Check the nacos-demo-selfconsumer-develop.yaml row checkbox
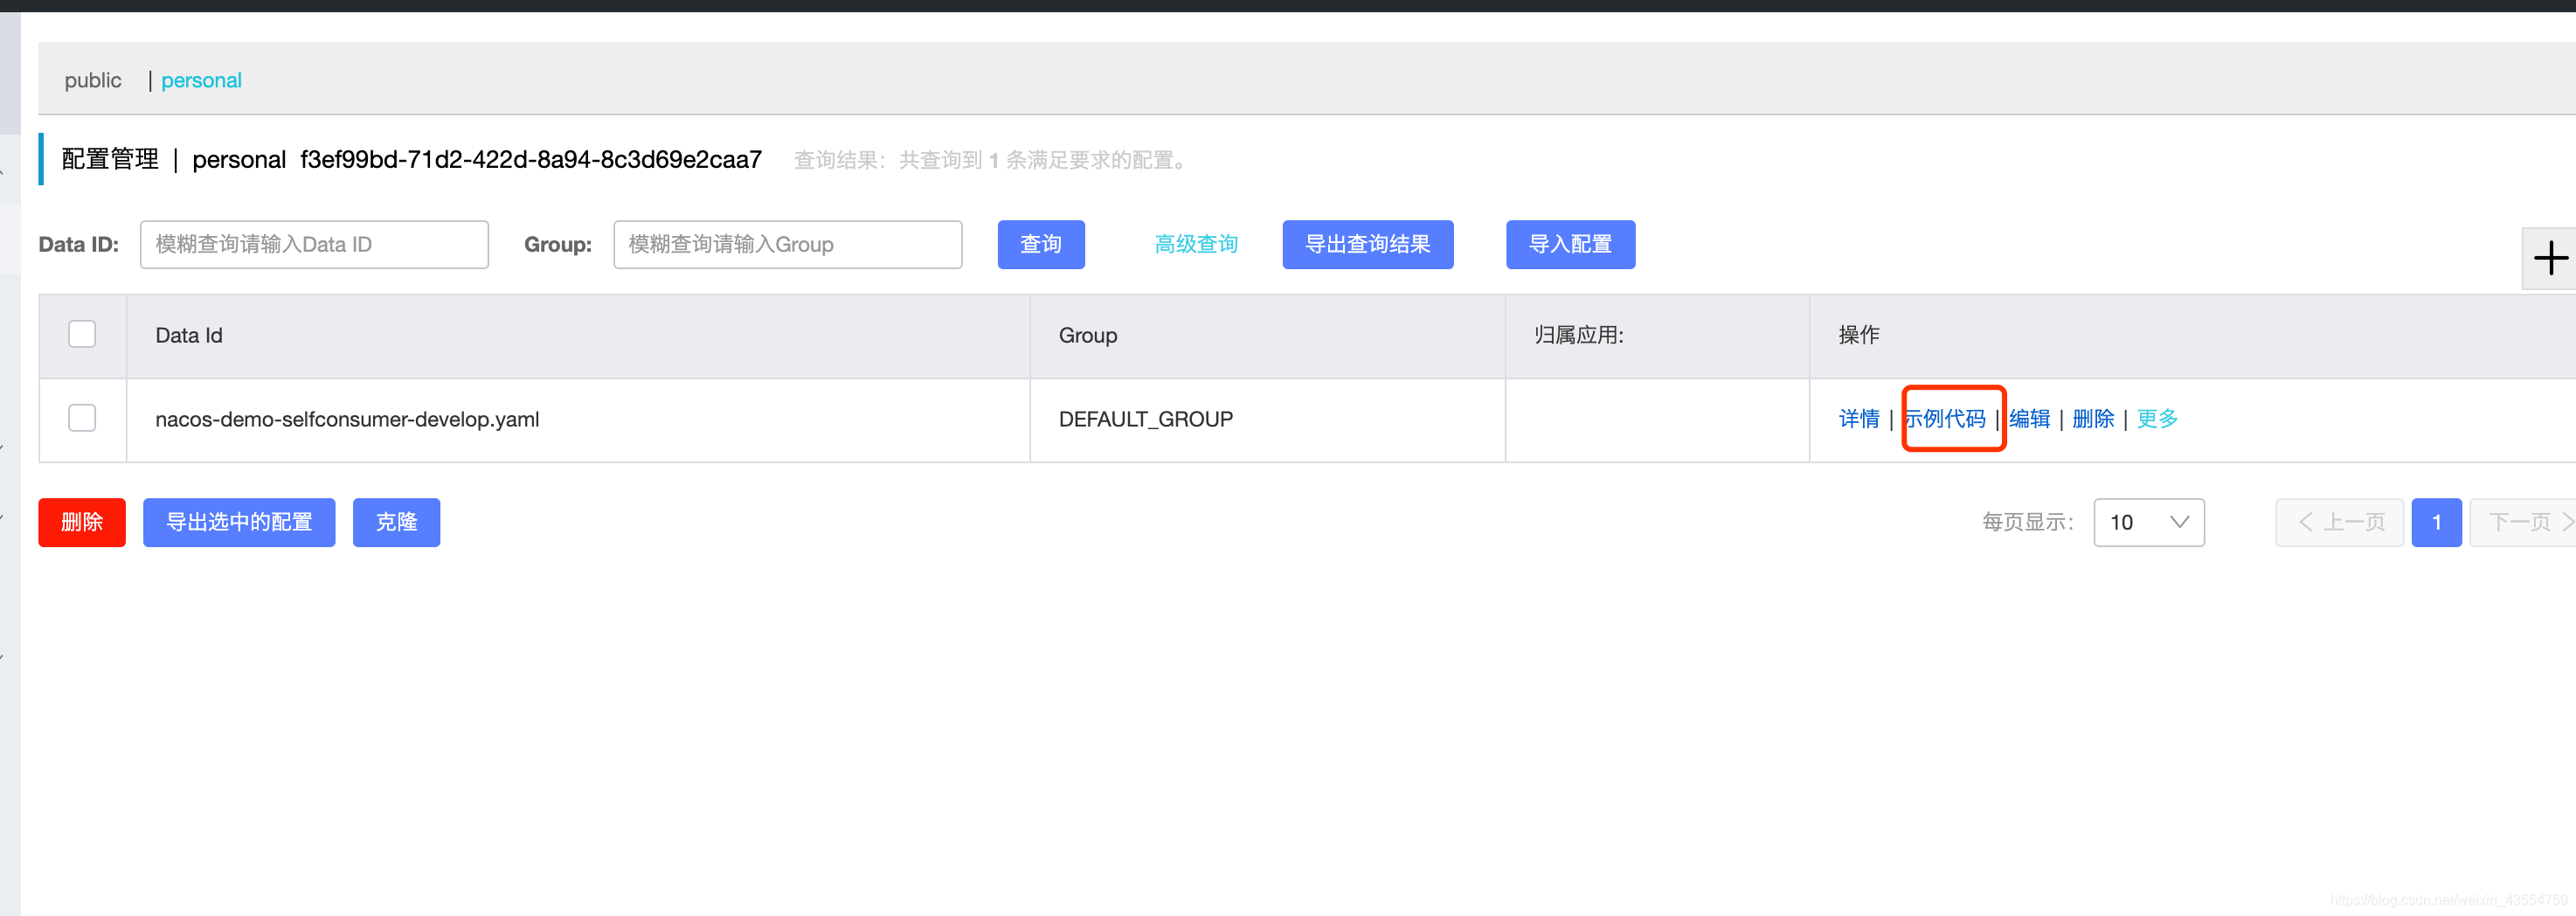The width and height of the screenshot is (2576, 916). click(82, 418)
